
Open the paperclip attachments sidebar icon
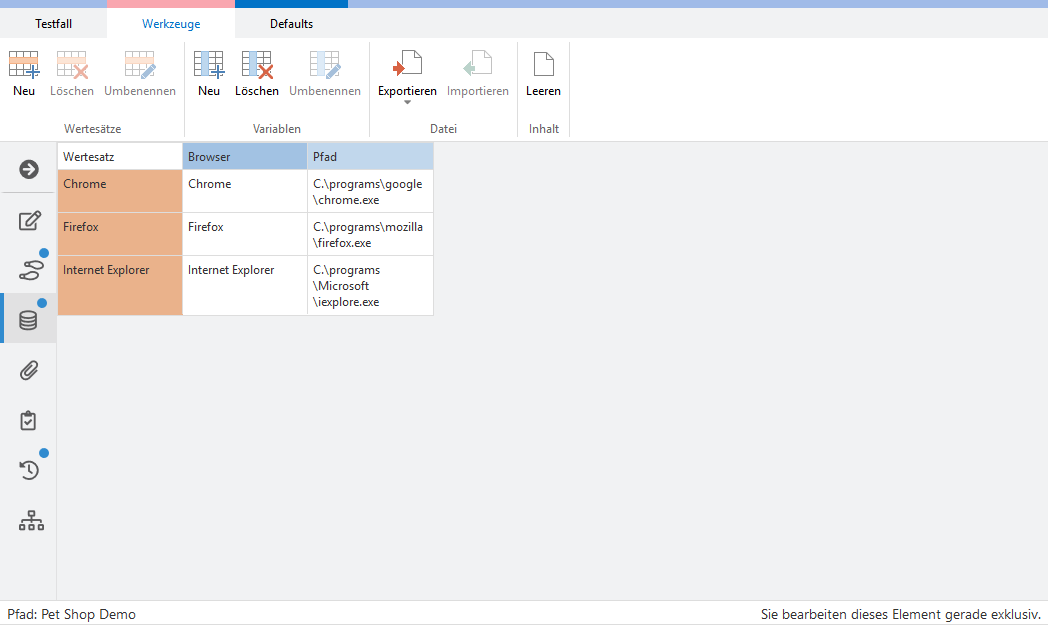[x=29, y=371]
